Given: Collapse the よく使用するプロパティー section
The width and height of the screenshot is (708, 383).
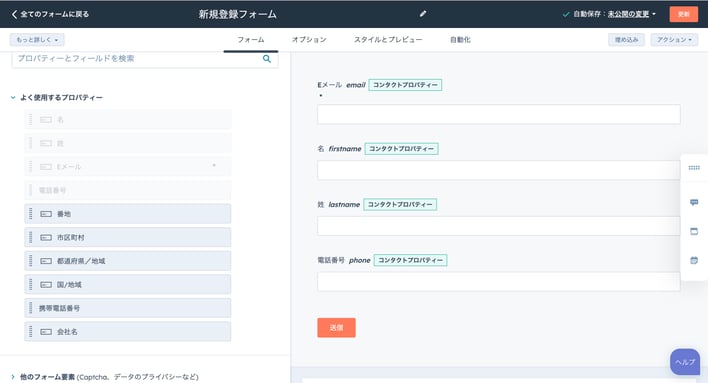Looking at the screenshot, I should (13, 98).
